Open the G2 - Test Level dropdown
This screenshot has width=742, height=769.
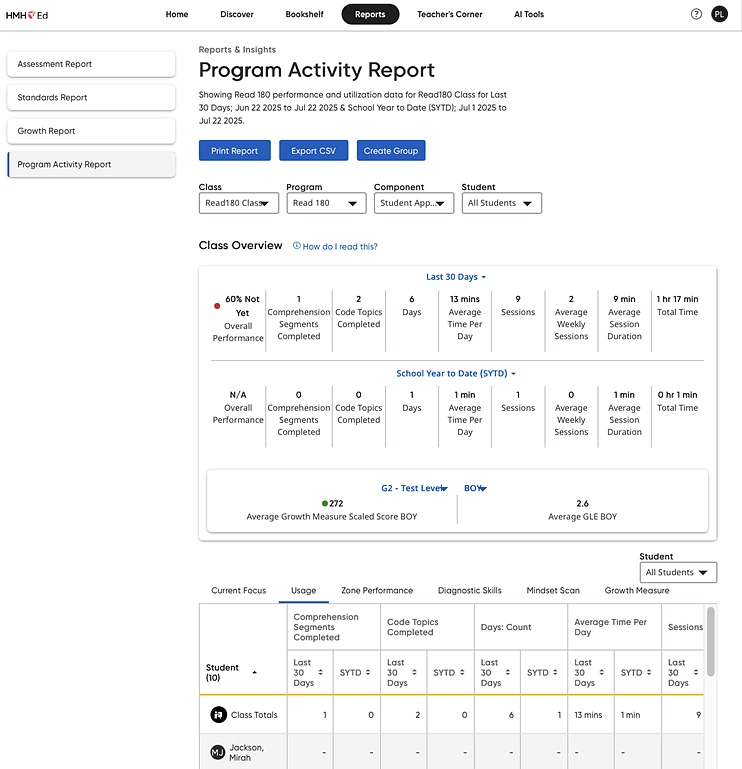(414, 488)
